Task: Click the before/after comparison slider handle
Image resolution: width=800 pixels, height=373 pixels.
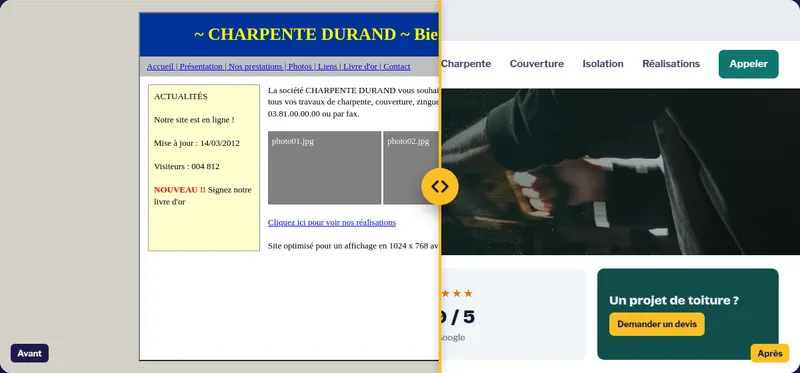Action: [440, 187]
